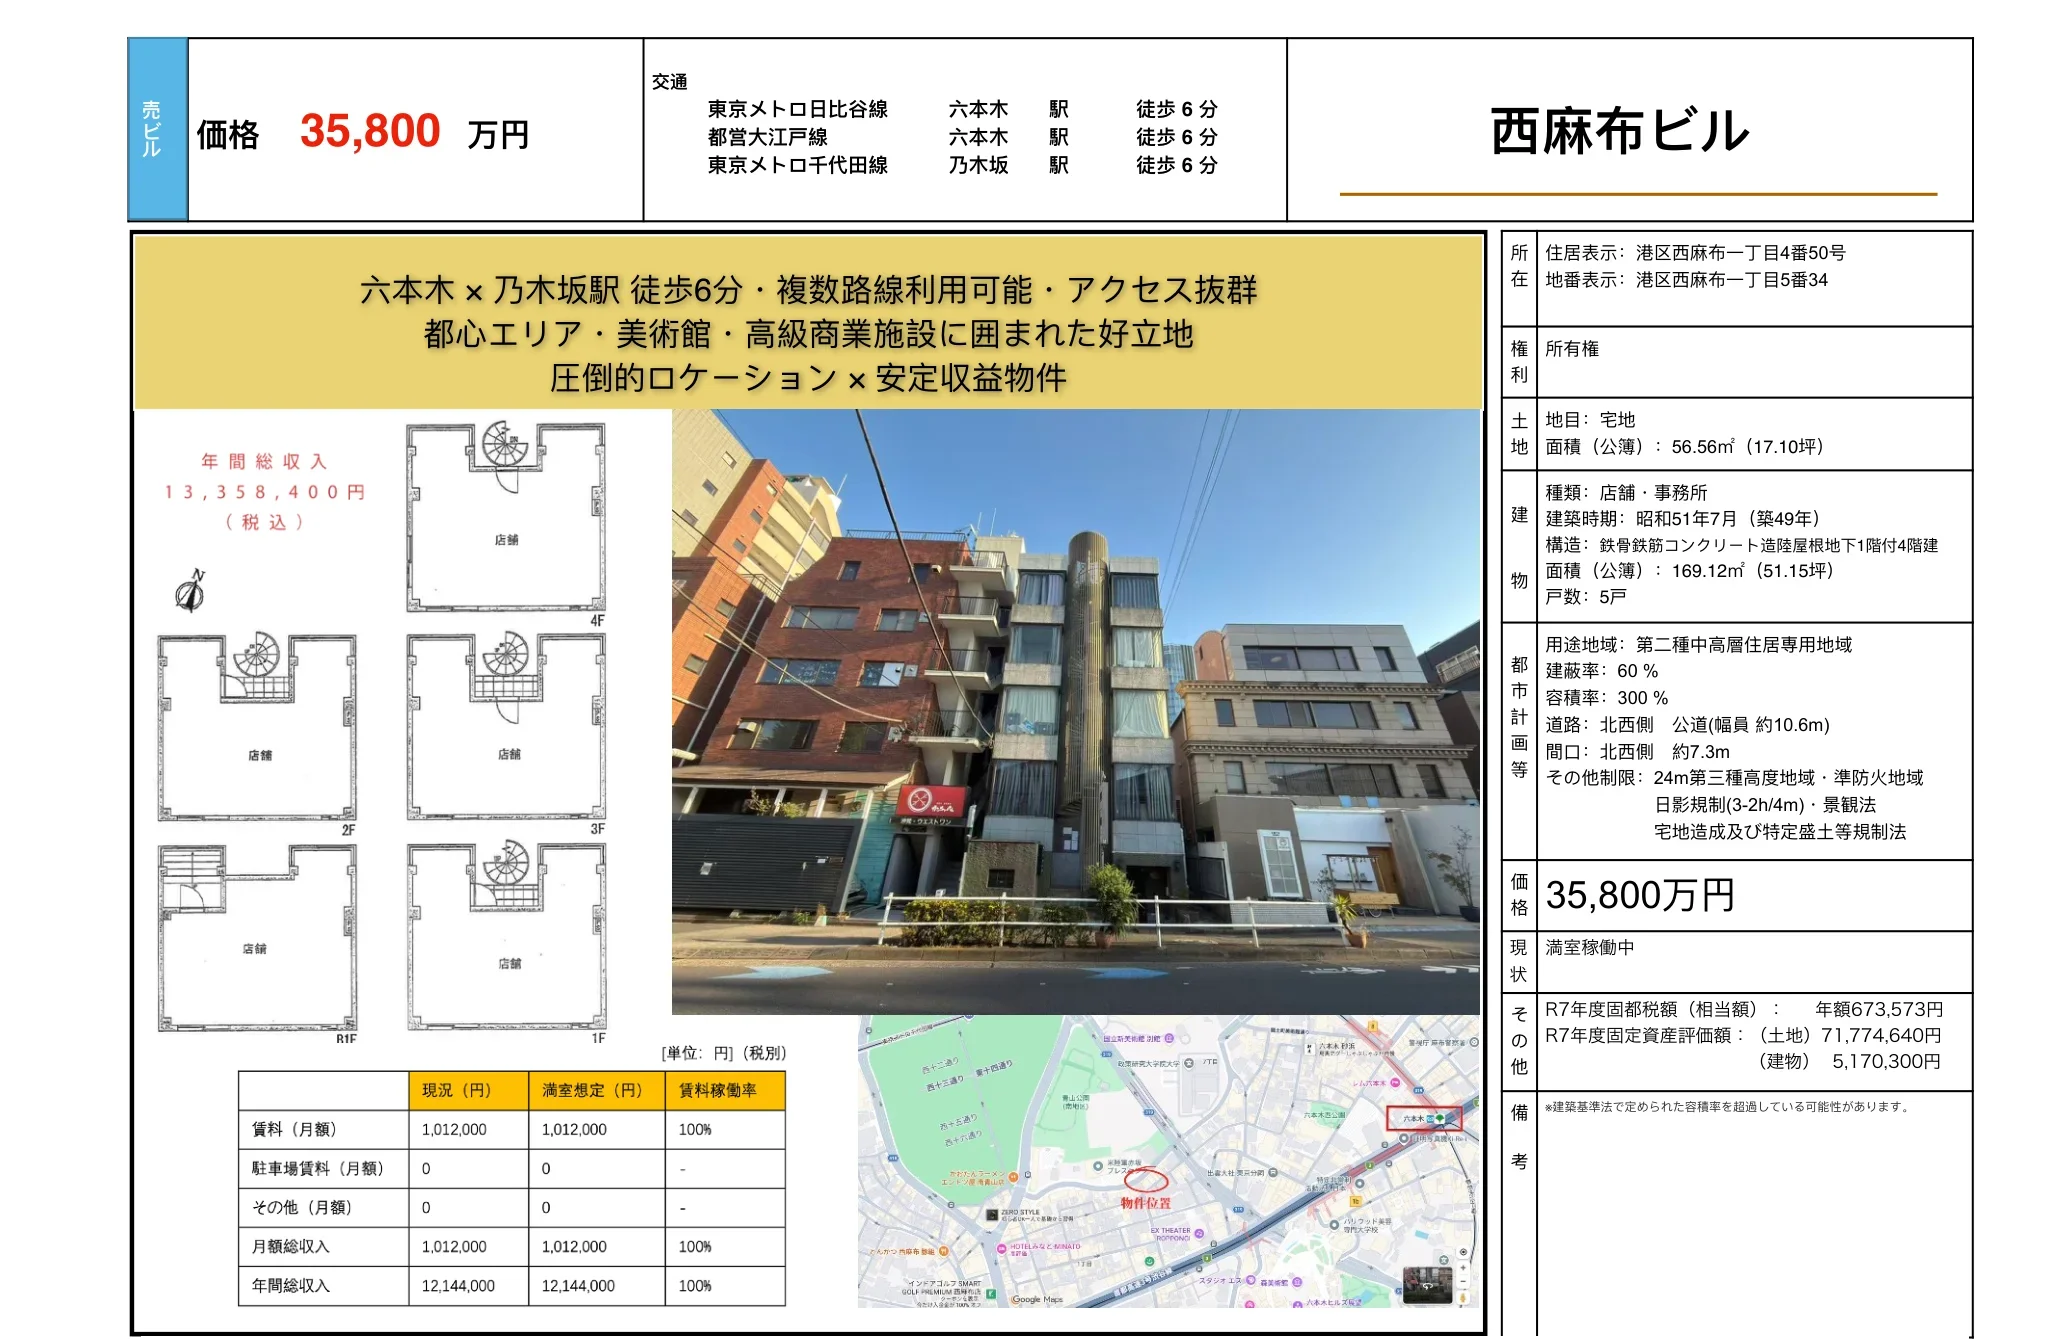The width and height of the screenshot is (2056, 1339).
Task: Click the 乃木坂 station name
Action: [x=978, y=165]
